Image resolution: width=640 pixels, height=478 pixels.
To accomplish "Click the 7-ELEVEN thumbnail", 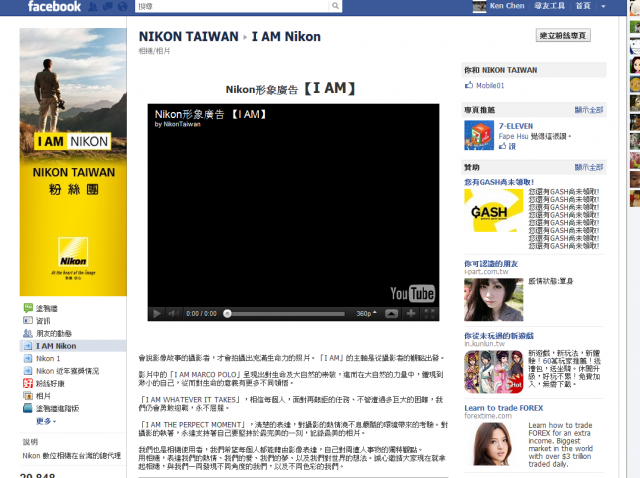I will point(479,136).
